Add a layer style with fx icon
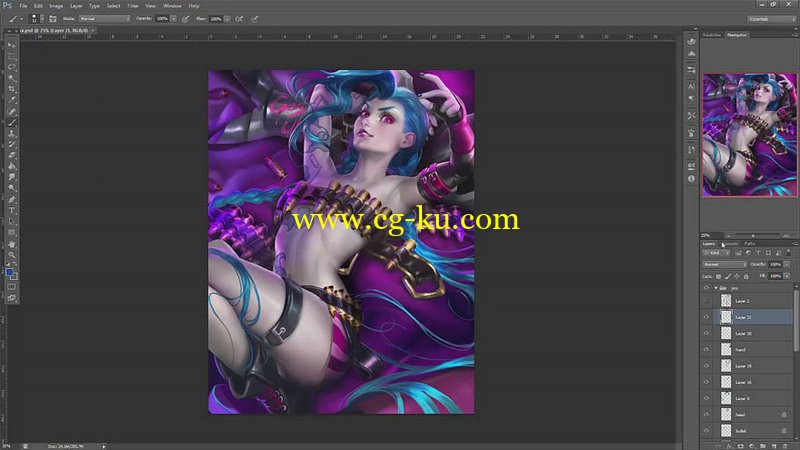Viewport: 800px width, 450px height. tap(729, 446)
